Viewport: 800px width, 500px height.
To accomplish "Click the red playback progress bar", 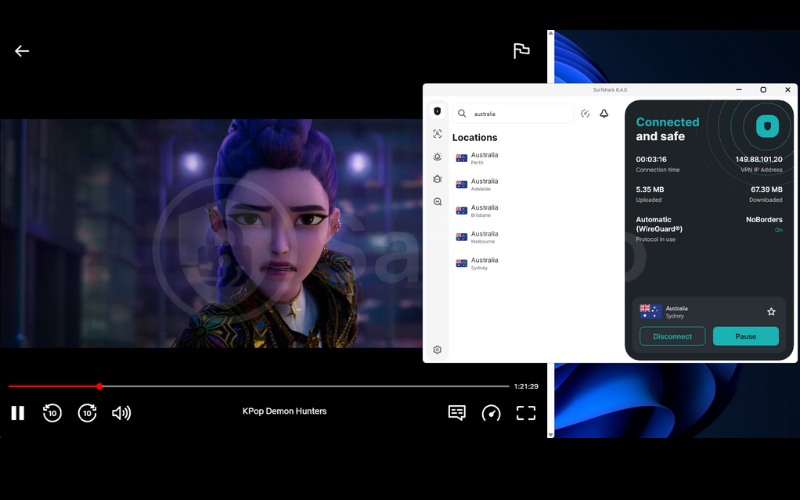I will pos(54,386).
